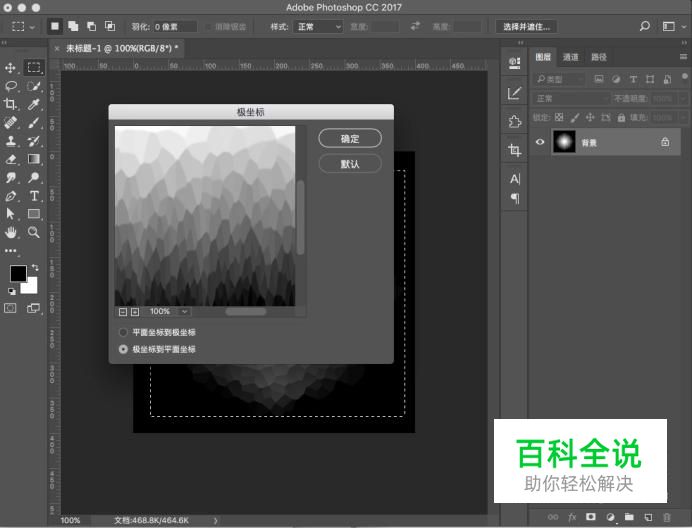Click the 确定 button
This screenshot has height=528, width=692.
349,138
